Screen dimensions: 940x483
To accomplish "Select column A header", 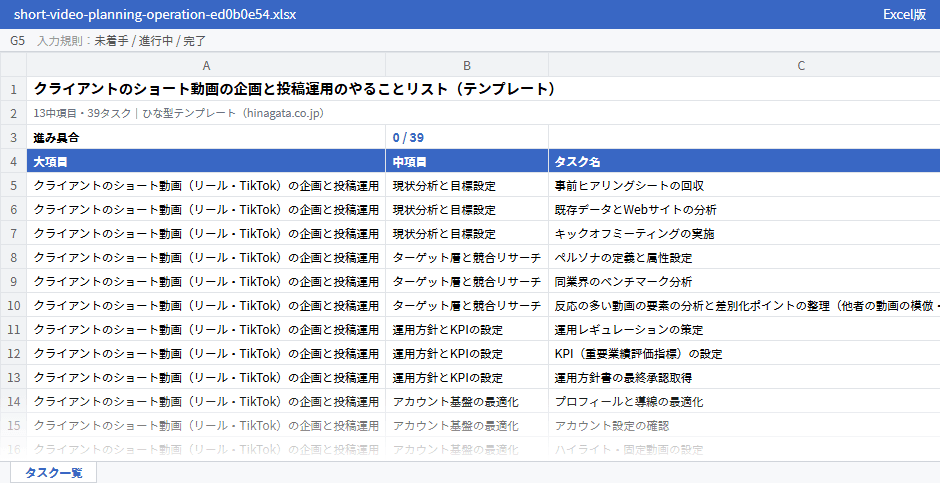I will tap(206, 65).
